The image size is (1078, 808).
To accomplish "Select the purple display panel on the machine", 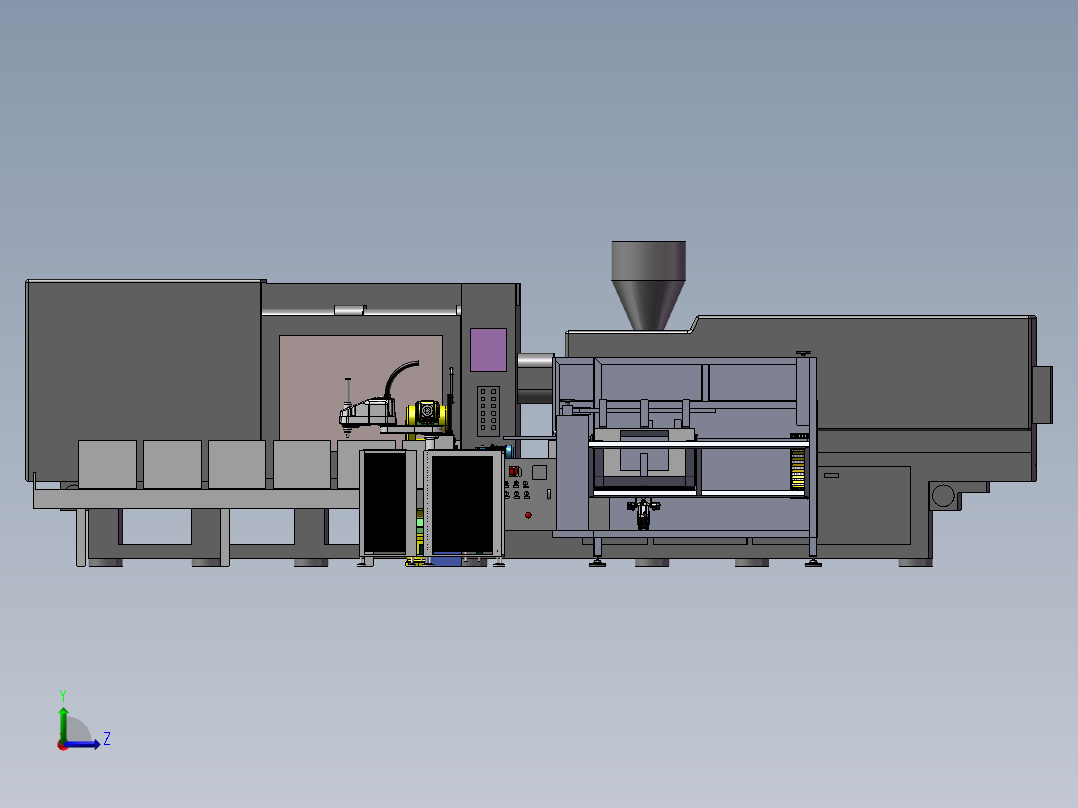I will (488, 349).
